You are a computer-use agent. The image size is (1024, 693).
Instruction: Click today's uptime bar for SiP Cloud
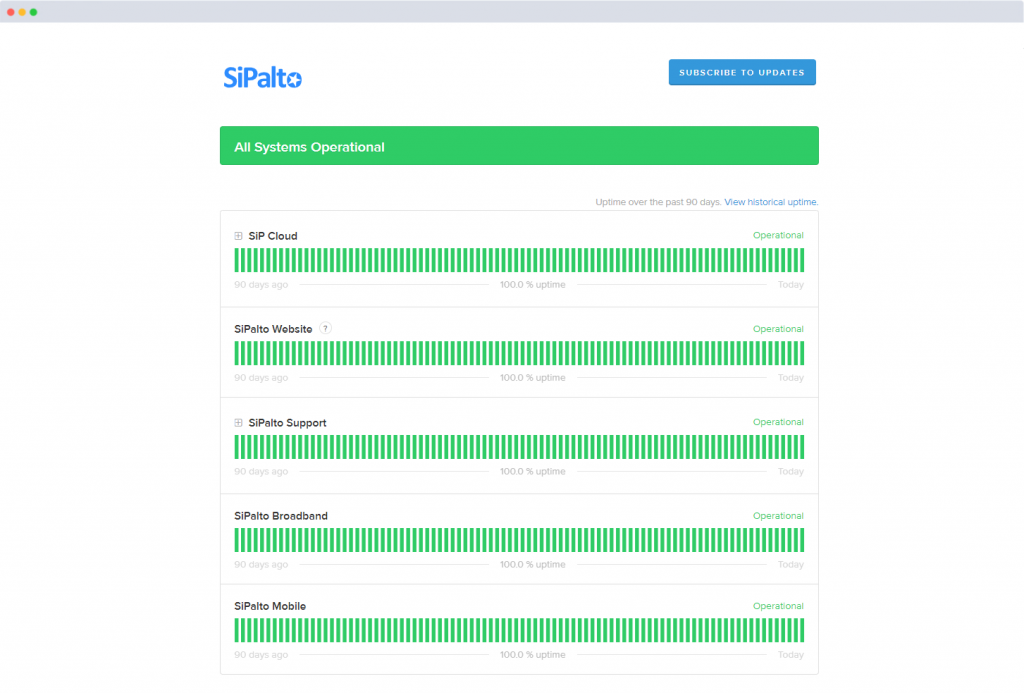(x=801, y=259)
